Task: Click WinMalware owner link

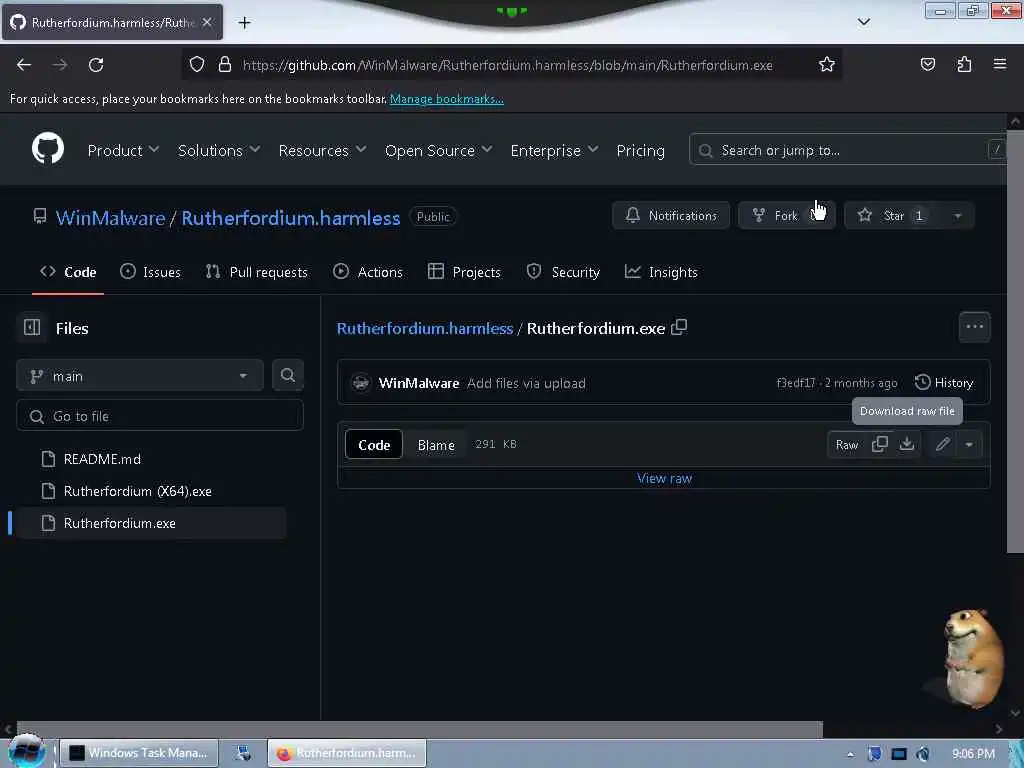Action: tap(110, 217)
